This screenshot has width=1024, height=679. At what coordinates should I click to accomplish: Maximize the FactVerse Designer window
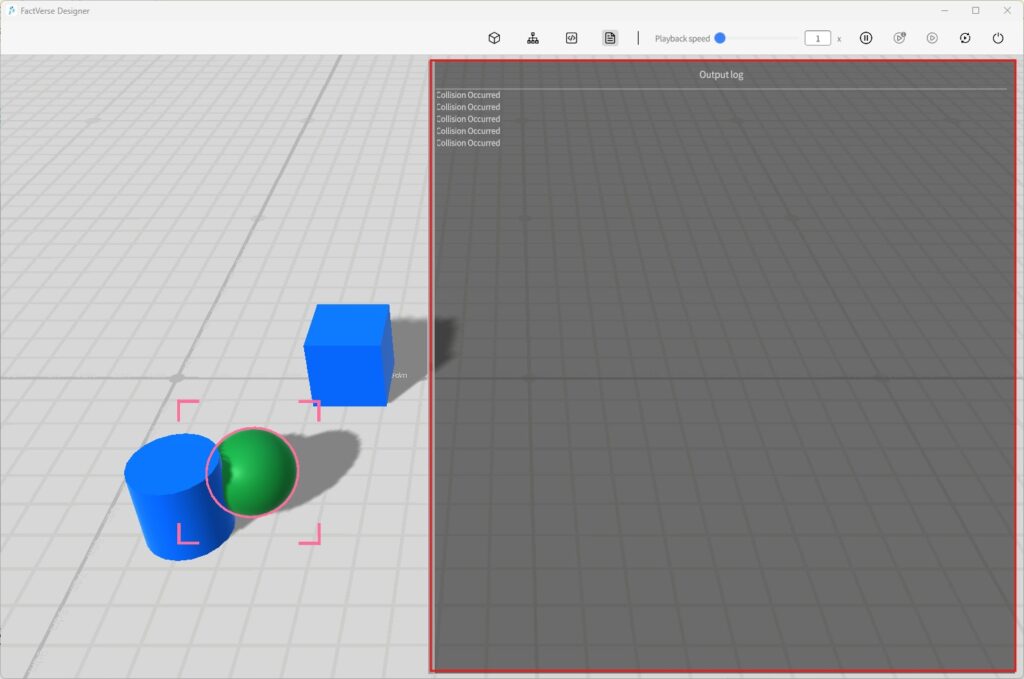coord(975,10)
